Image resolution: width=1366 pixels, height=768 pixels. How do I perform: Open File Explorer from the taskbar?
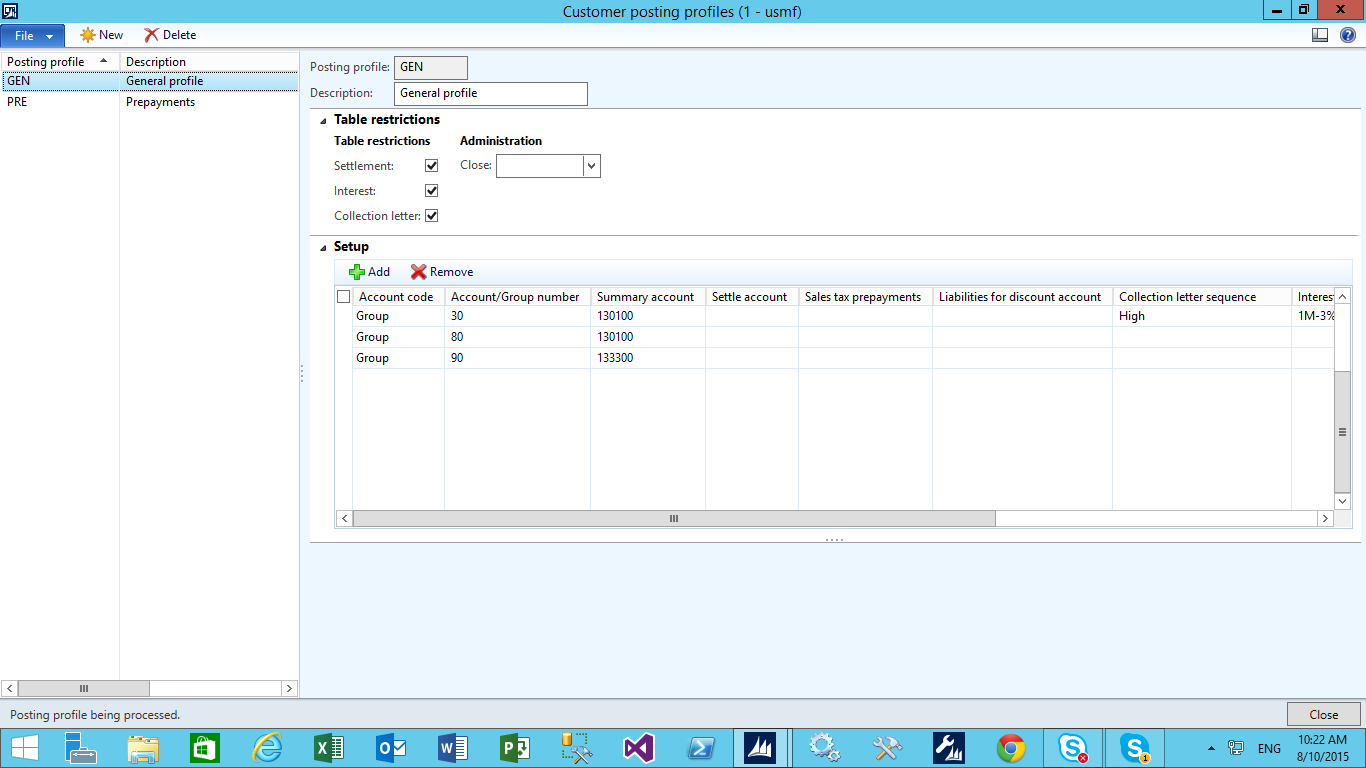pyautogui.click(x=143, y=748)
